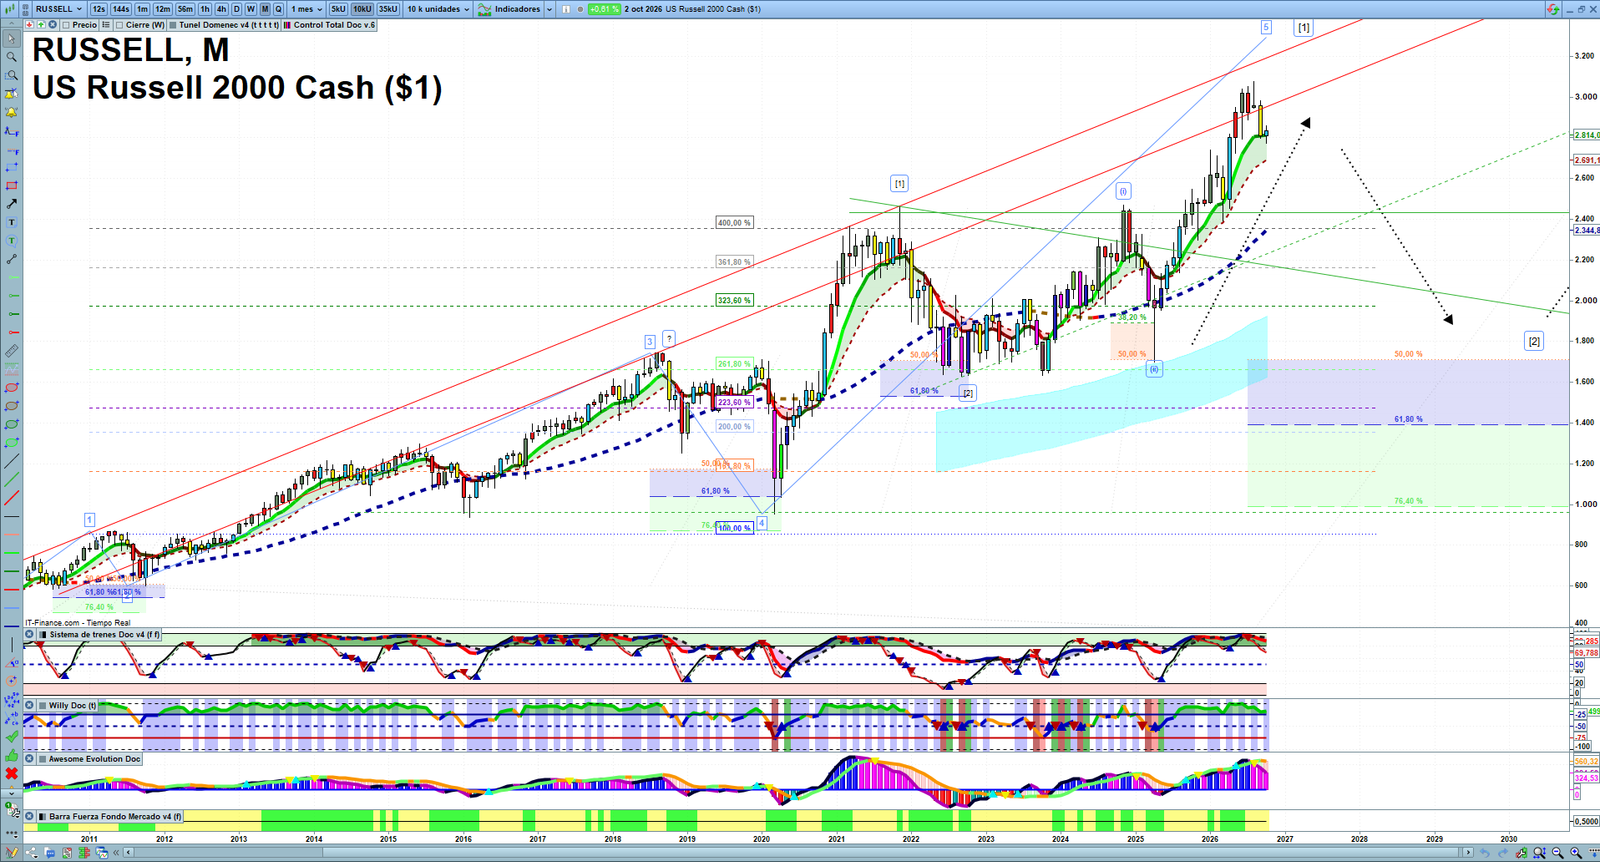Switch to the 1h timeframe

click(205, 9)
